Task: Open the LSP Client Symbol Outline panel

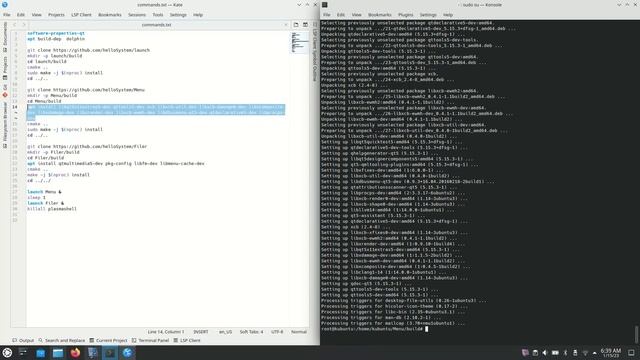Action: pyautogui.click(x=315, y=52)
